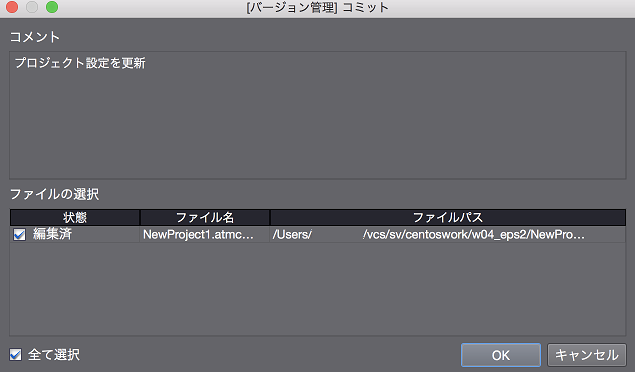635x372 pixels.
Task: Click the green zoom window button
Action: (52, 7)
